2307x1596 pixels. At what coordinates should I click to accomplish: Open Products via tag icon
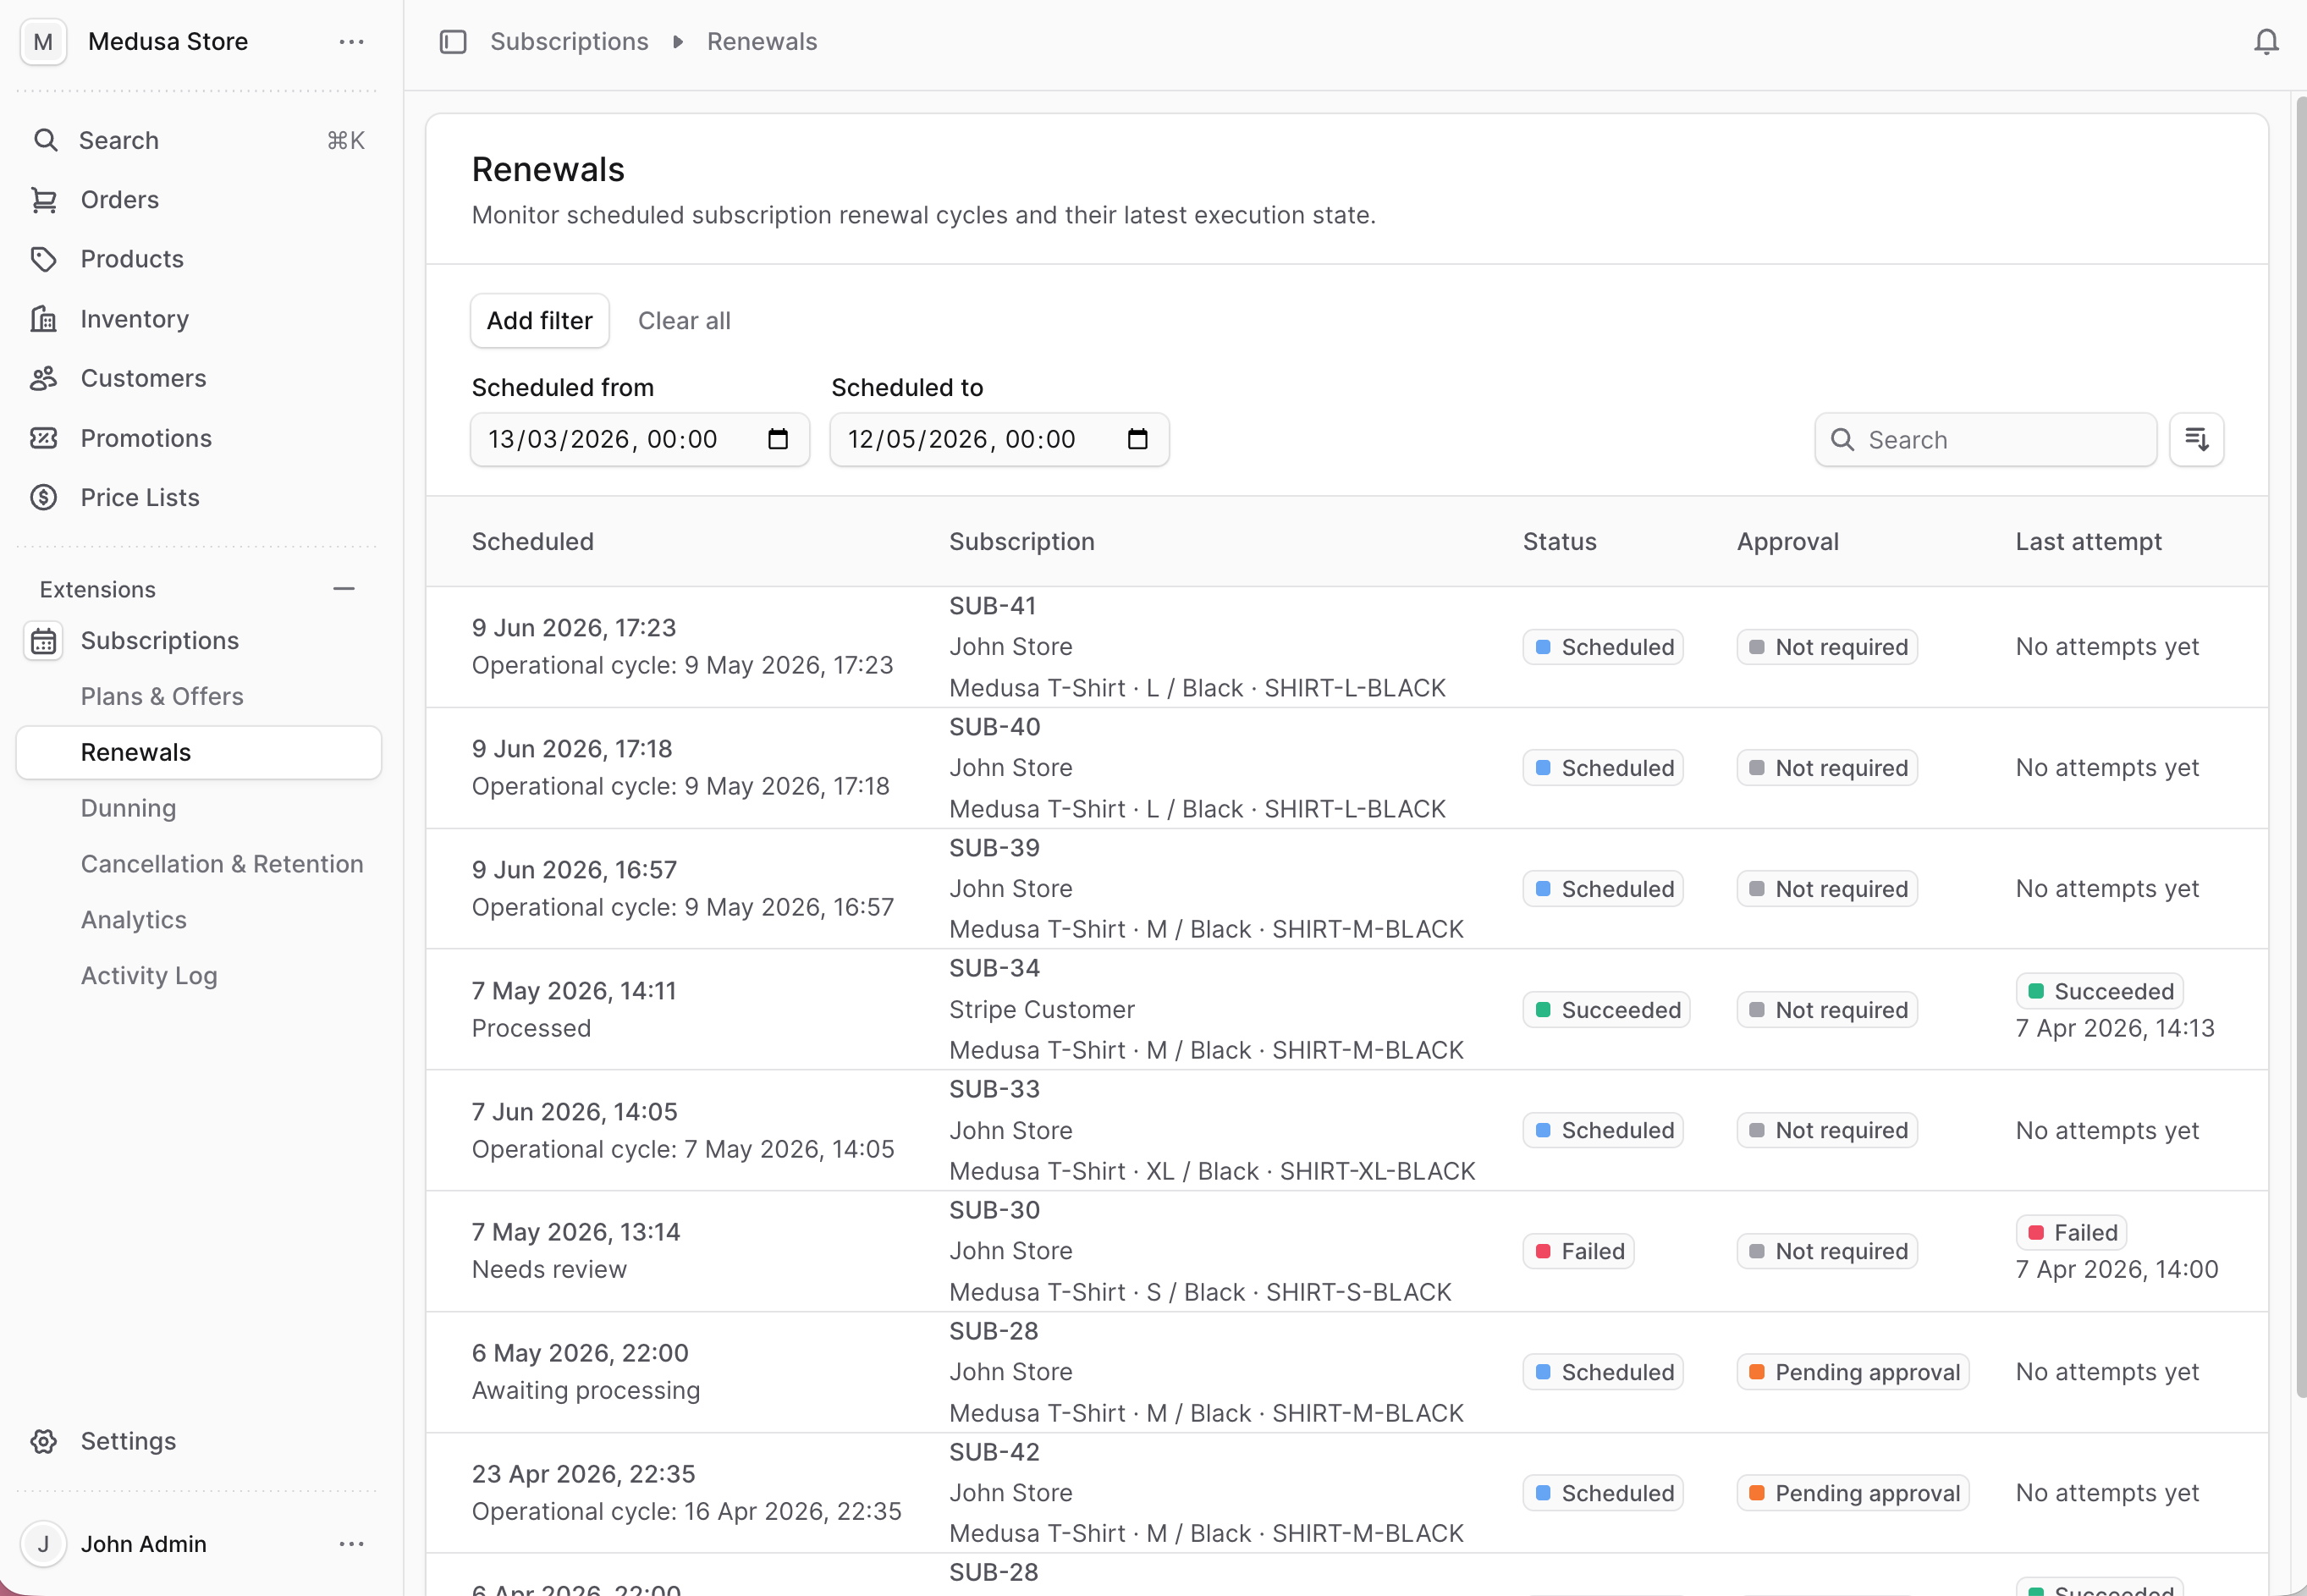pos(43,259)
